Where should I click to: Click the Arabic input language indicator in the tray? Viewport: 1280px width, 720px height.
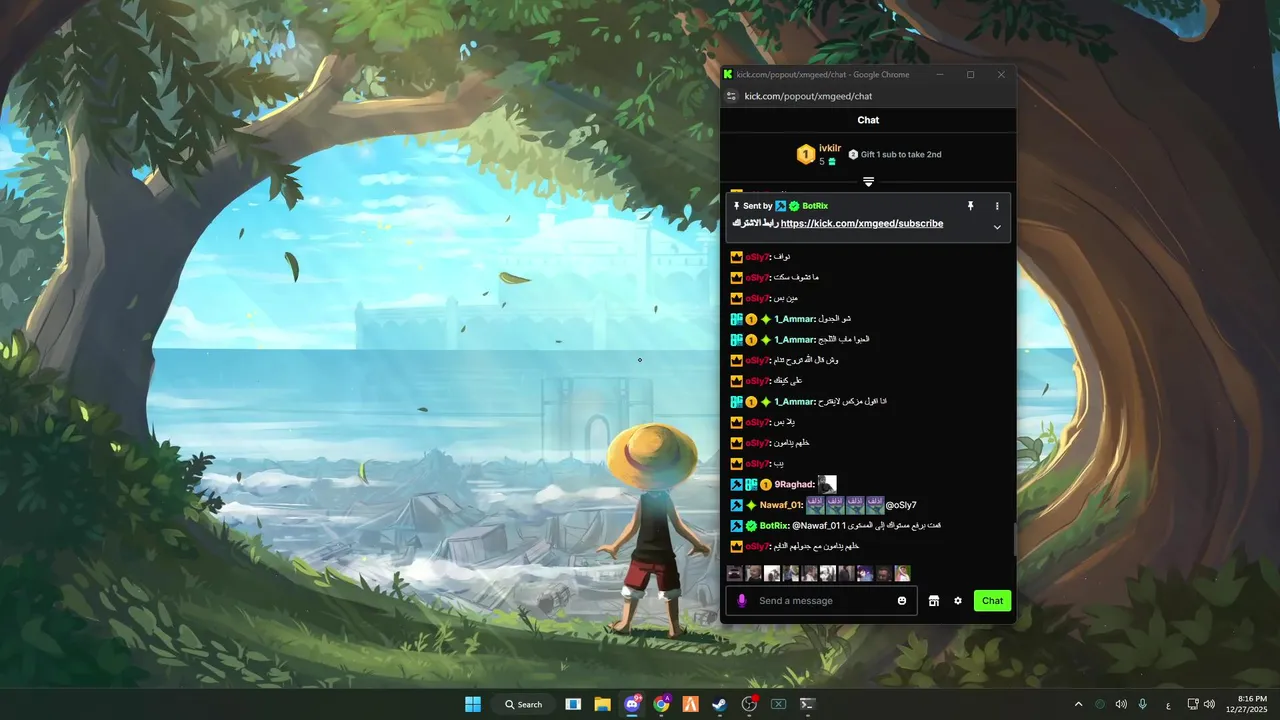[1168, 705]
